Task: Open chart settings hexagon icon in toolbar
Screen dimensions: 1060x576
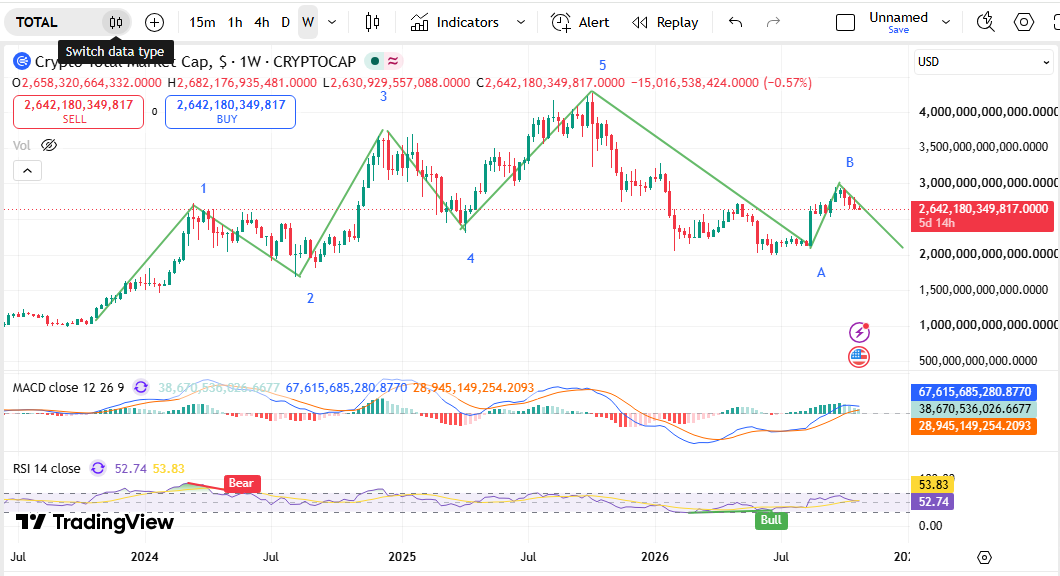Action: [x=1023, y=22]
